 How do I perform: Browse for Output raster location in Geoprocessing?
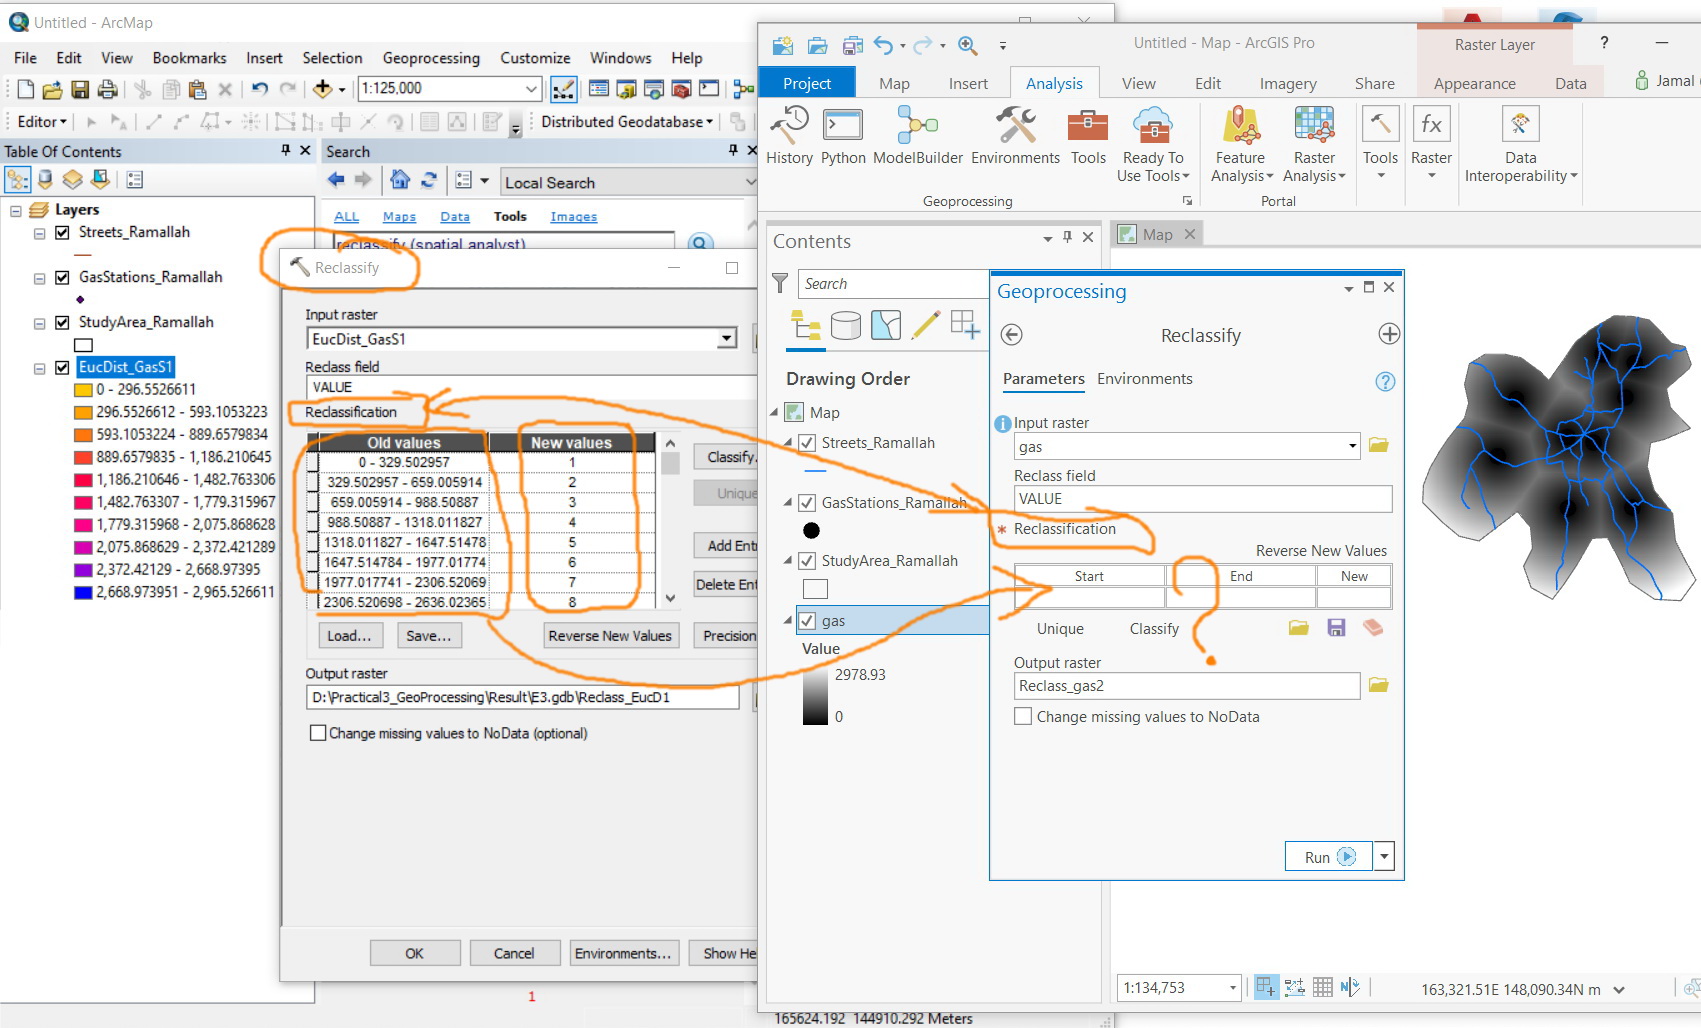pos(1378,685)
